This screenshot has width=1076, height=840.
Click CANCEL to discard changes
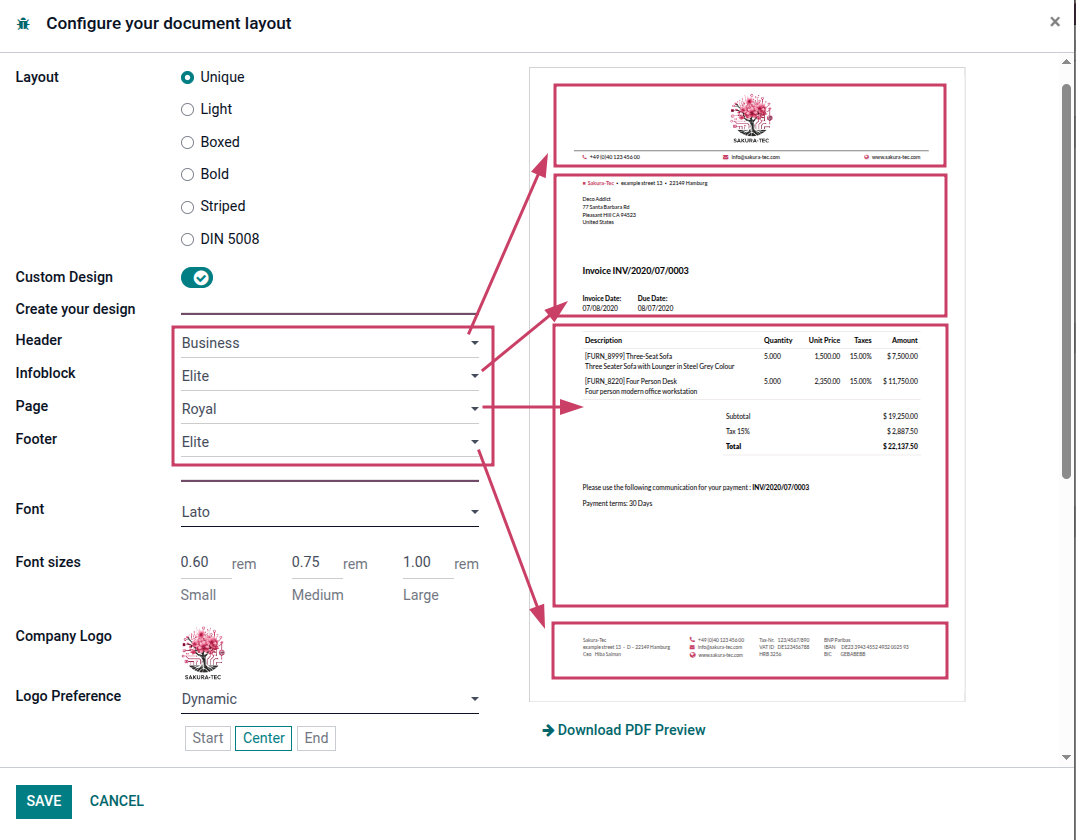click(x=117, y=802)
